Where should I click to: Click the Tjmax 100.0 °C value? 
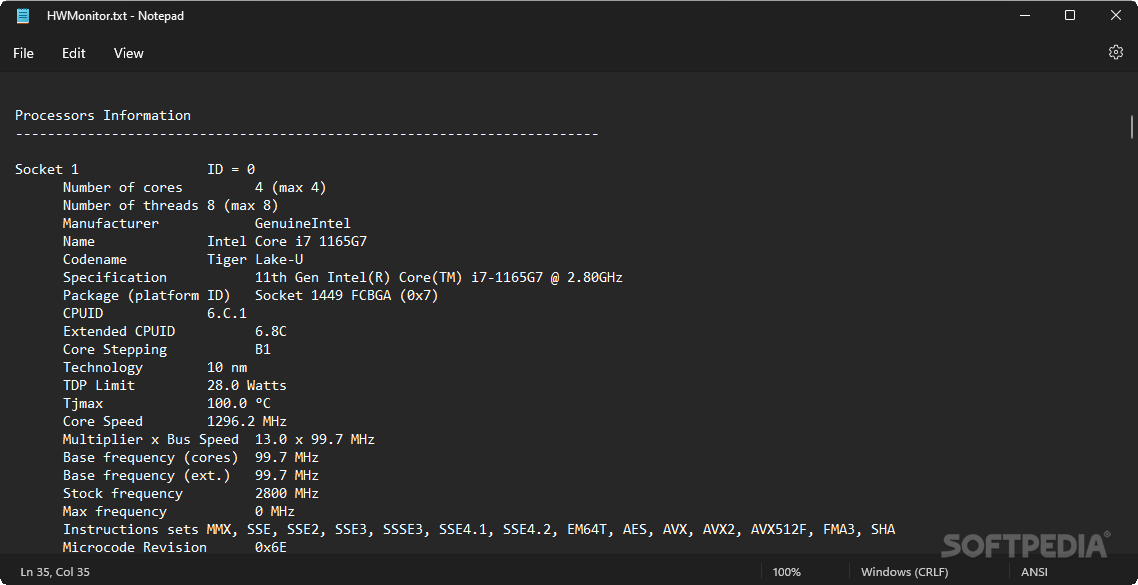point(239,404)
